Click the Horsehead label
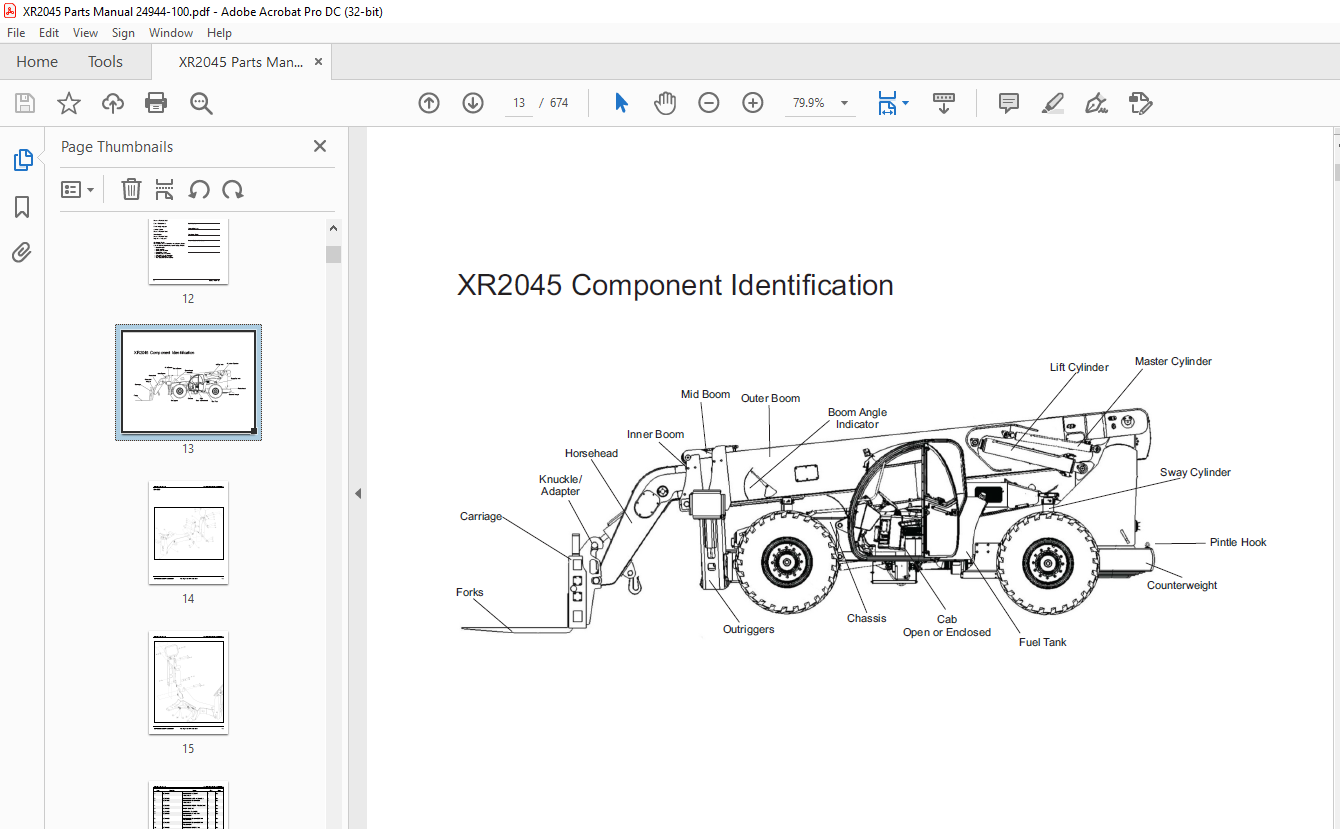This screenshot has height=829, width=1340. (x=591, y=453)
